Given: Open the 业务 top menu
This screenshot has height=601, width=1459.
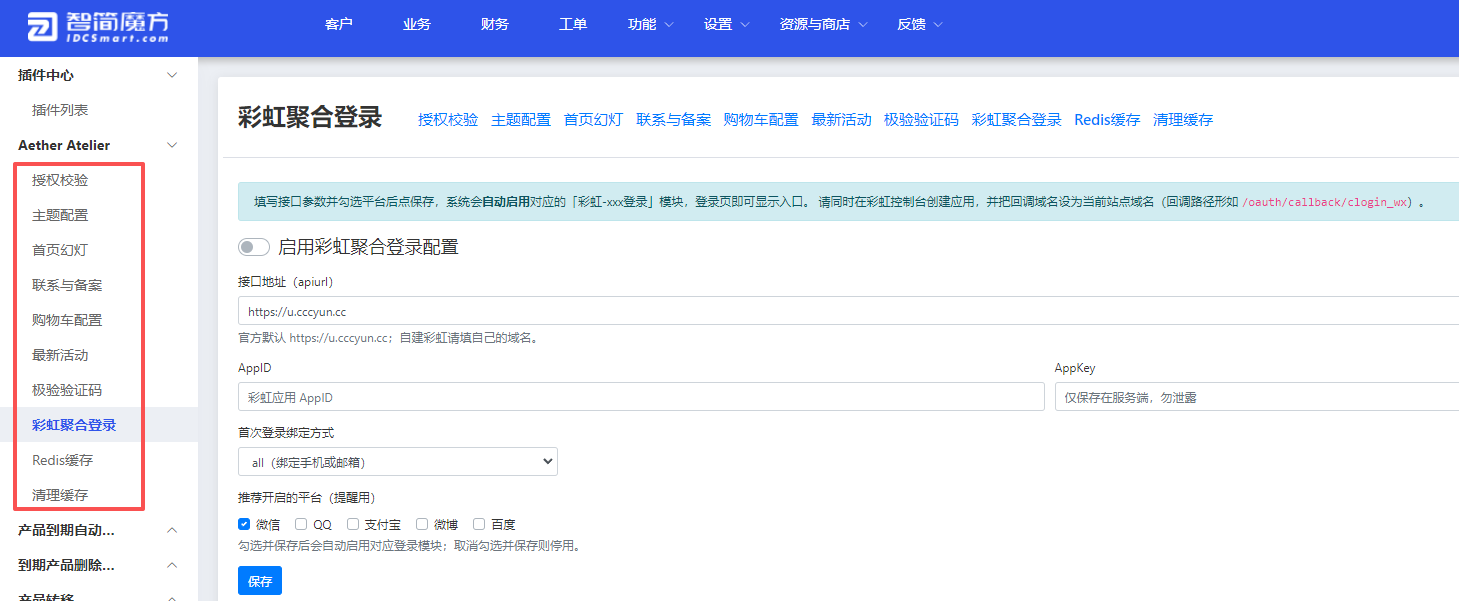Looking at the screenshot, I should [x=417, y=24].
